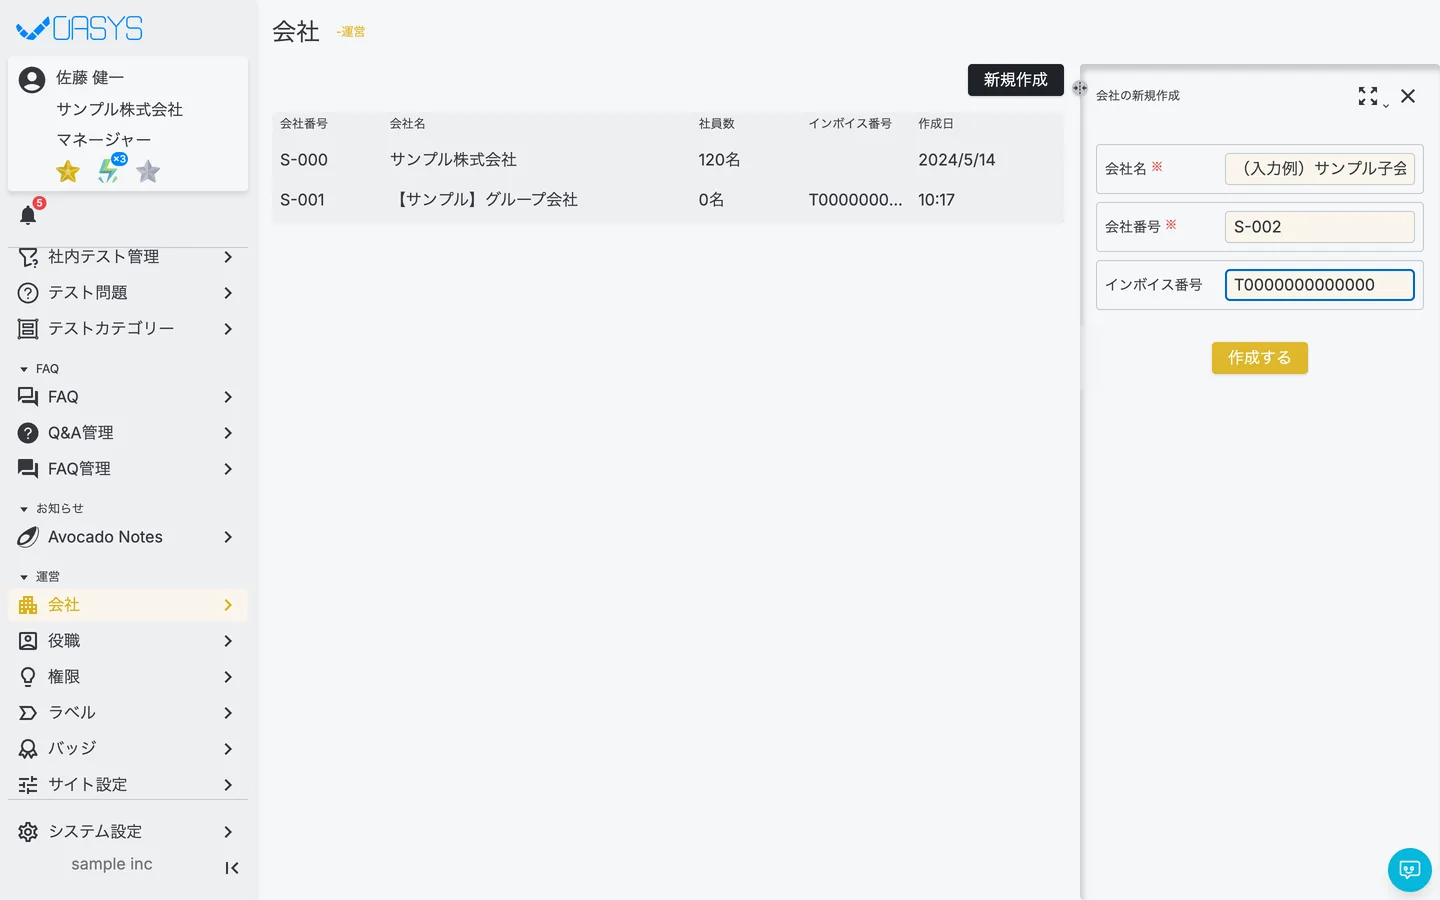Expand the サイト設定 chevron
The height and width of the screenshot is (900, 1440).
pos(228,785)
